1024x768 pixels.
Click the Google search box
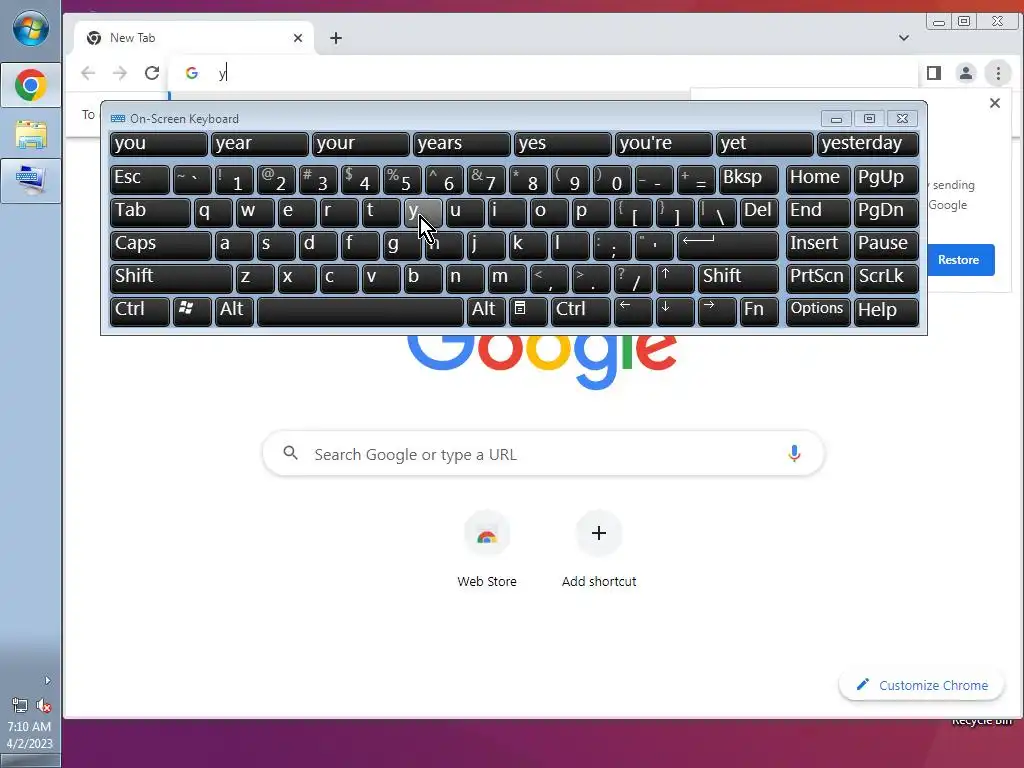[x=543, y=454]
